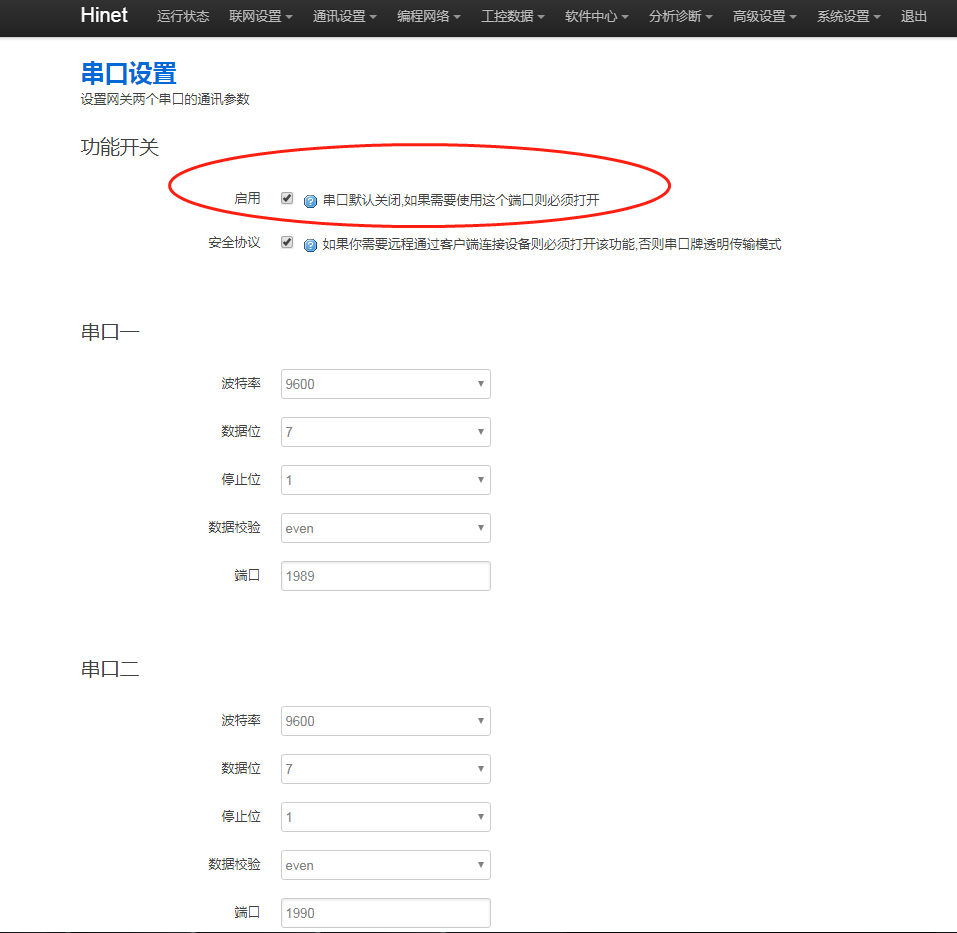Open the 软件中心 menu
957x933 pixels.
pyautogui.click(x=596, y=17)
